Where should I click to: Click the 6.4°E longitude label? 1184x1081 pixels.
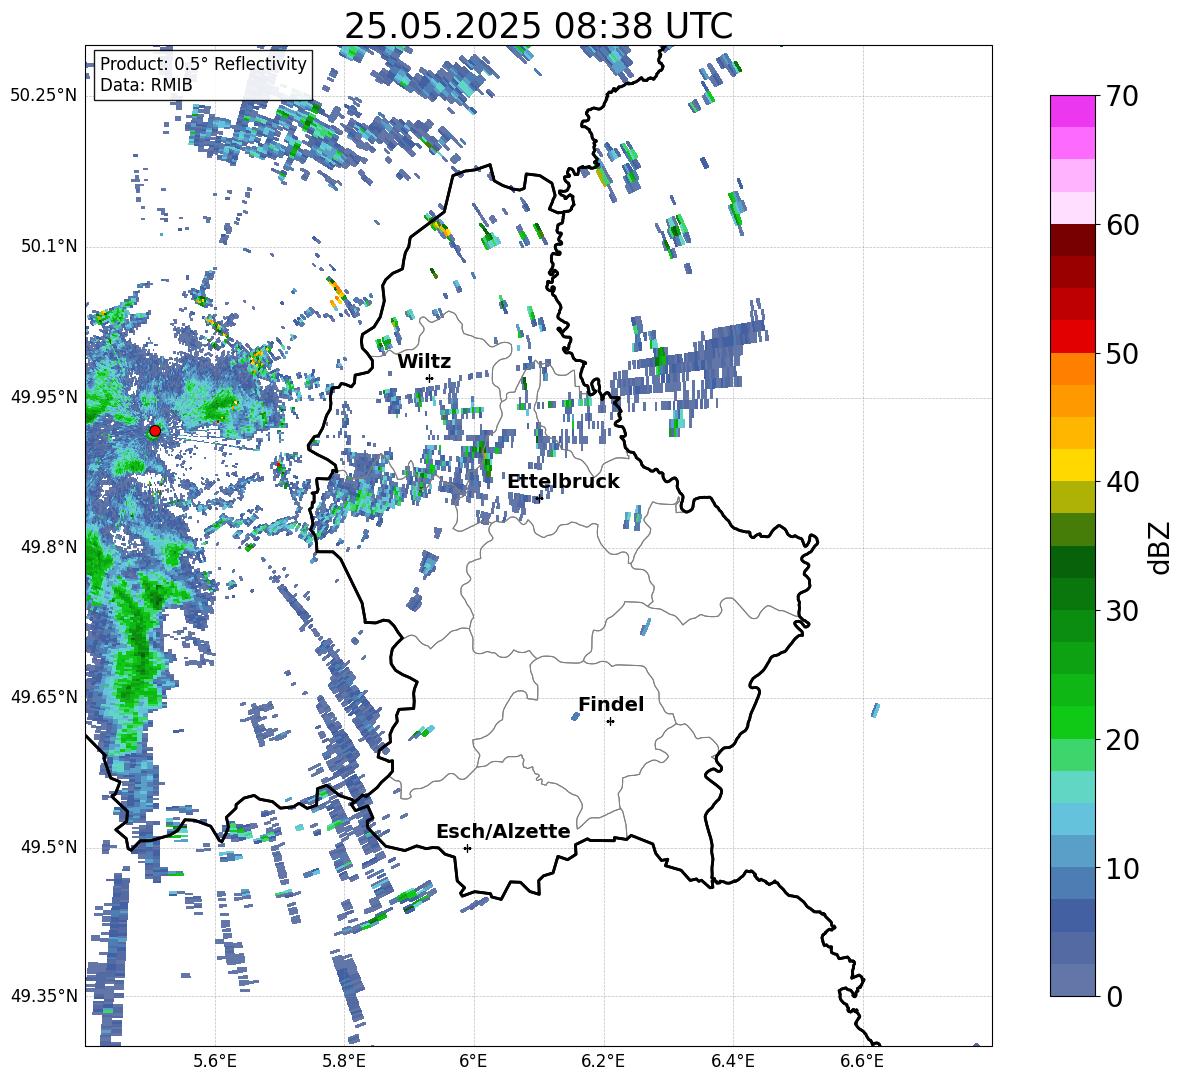pos(732,1061)
